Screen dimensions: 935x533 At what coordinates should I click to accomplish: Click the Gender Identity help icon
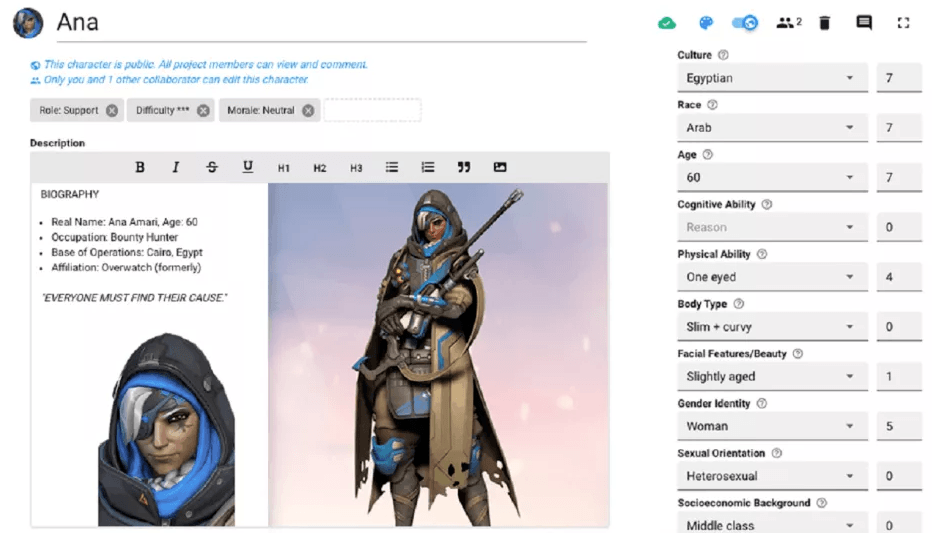761,404
